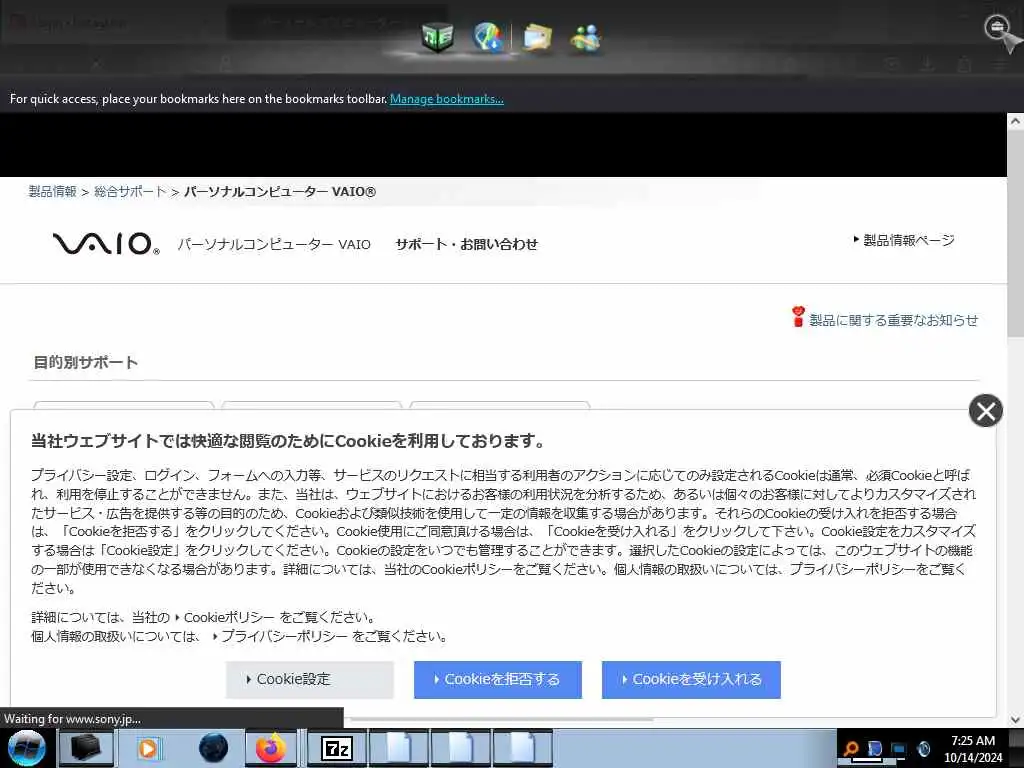This screenshot has width=1024, height=768.
Task: Open サポート・お問い合わせ heading link
Action: point(466,244)
